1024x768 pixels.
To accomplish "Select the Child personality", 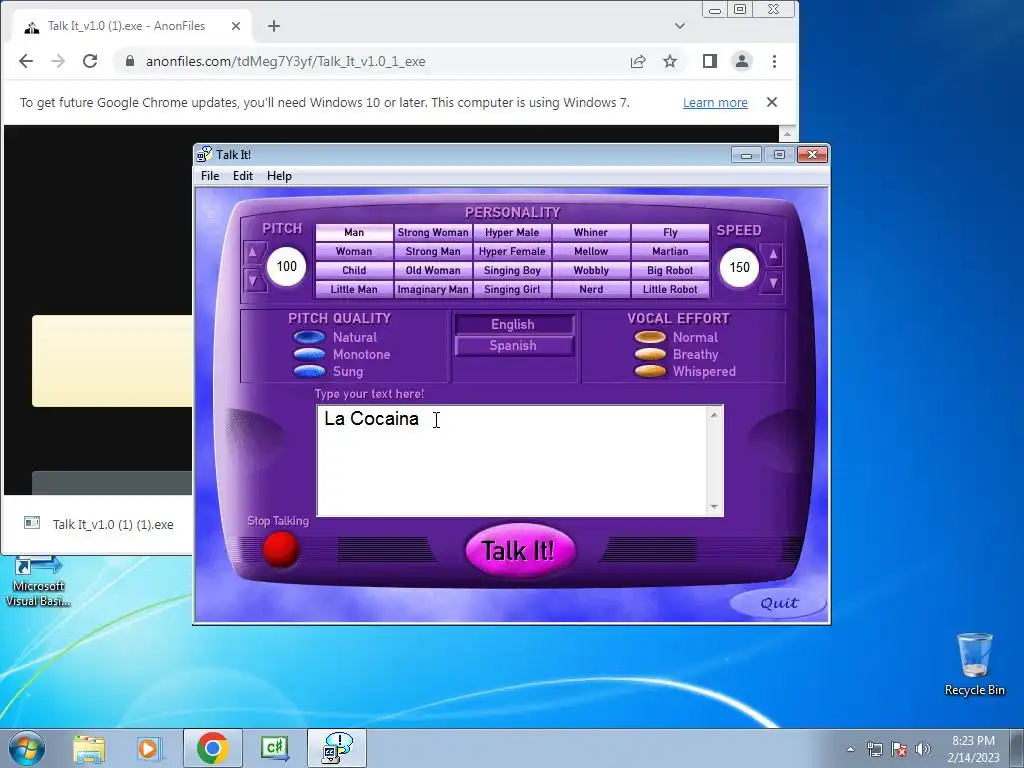I will (354, 270).
